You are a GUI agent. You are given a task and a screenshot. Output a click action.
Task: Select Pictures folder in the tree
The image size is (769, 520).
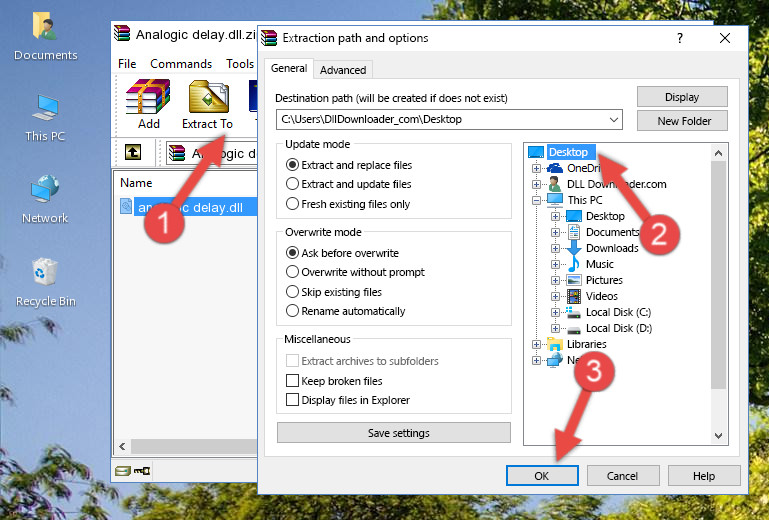604,280
